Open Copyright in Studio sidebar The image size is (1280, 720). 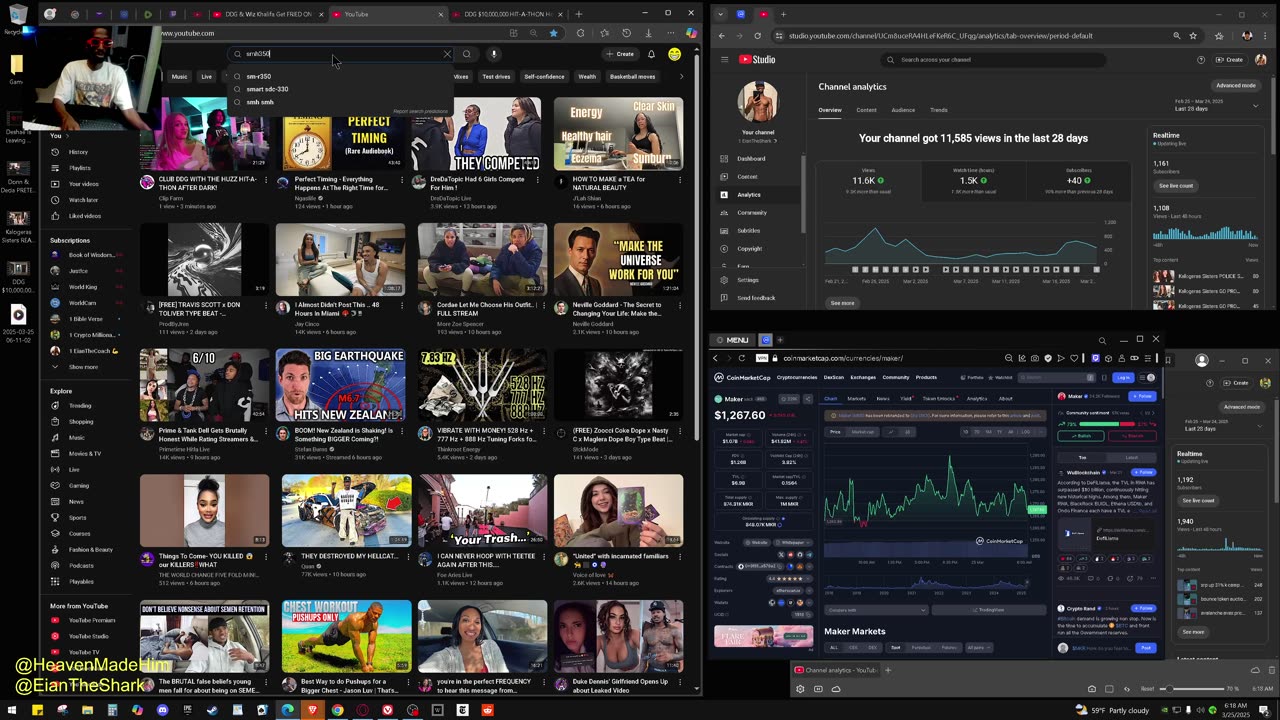[x=749, y=249]
